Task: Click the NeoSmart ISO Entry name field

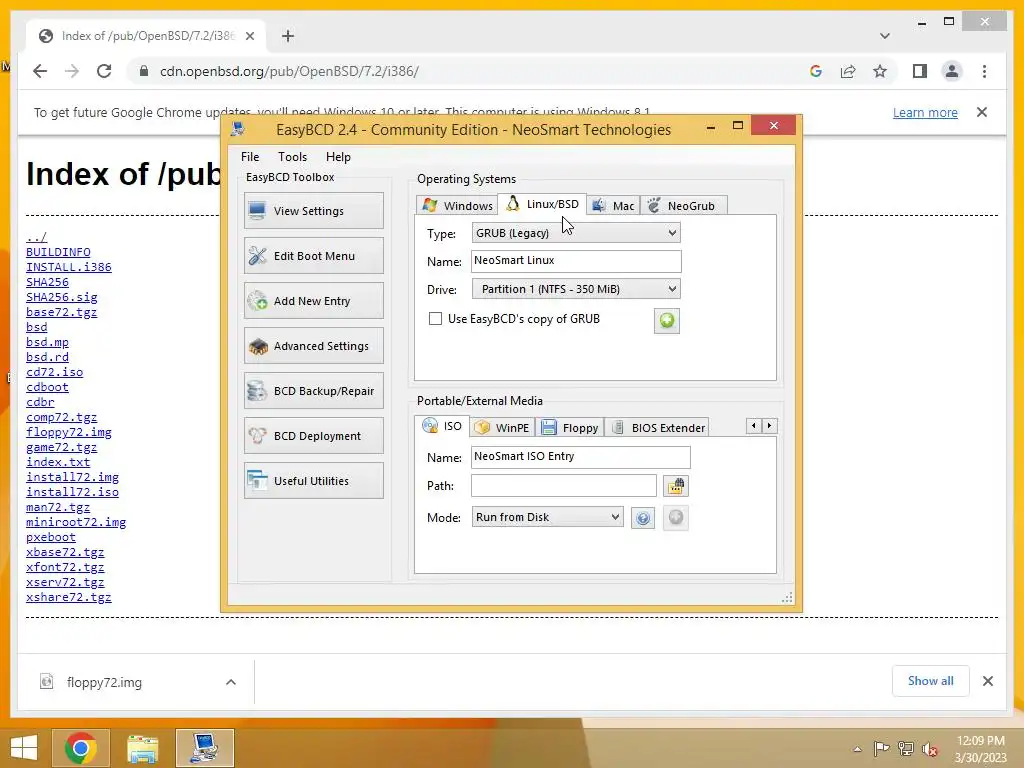Action: (581, 456)
